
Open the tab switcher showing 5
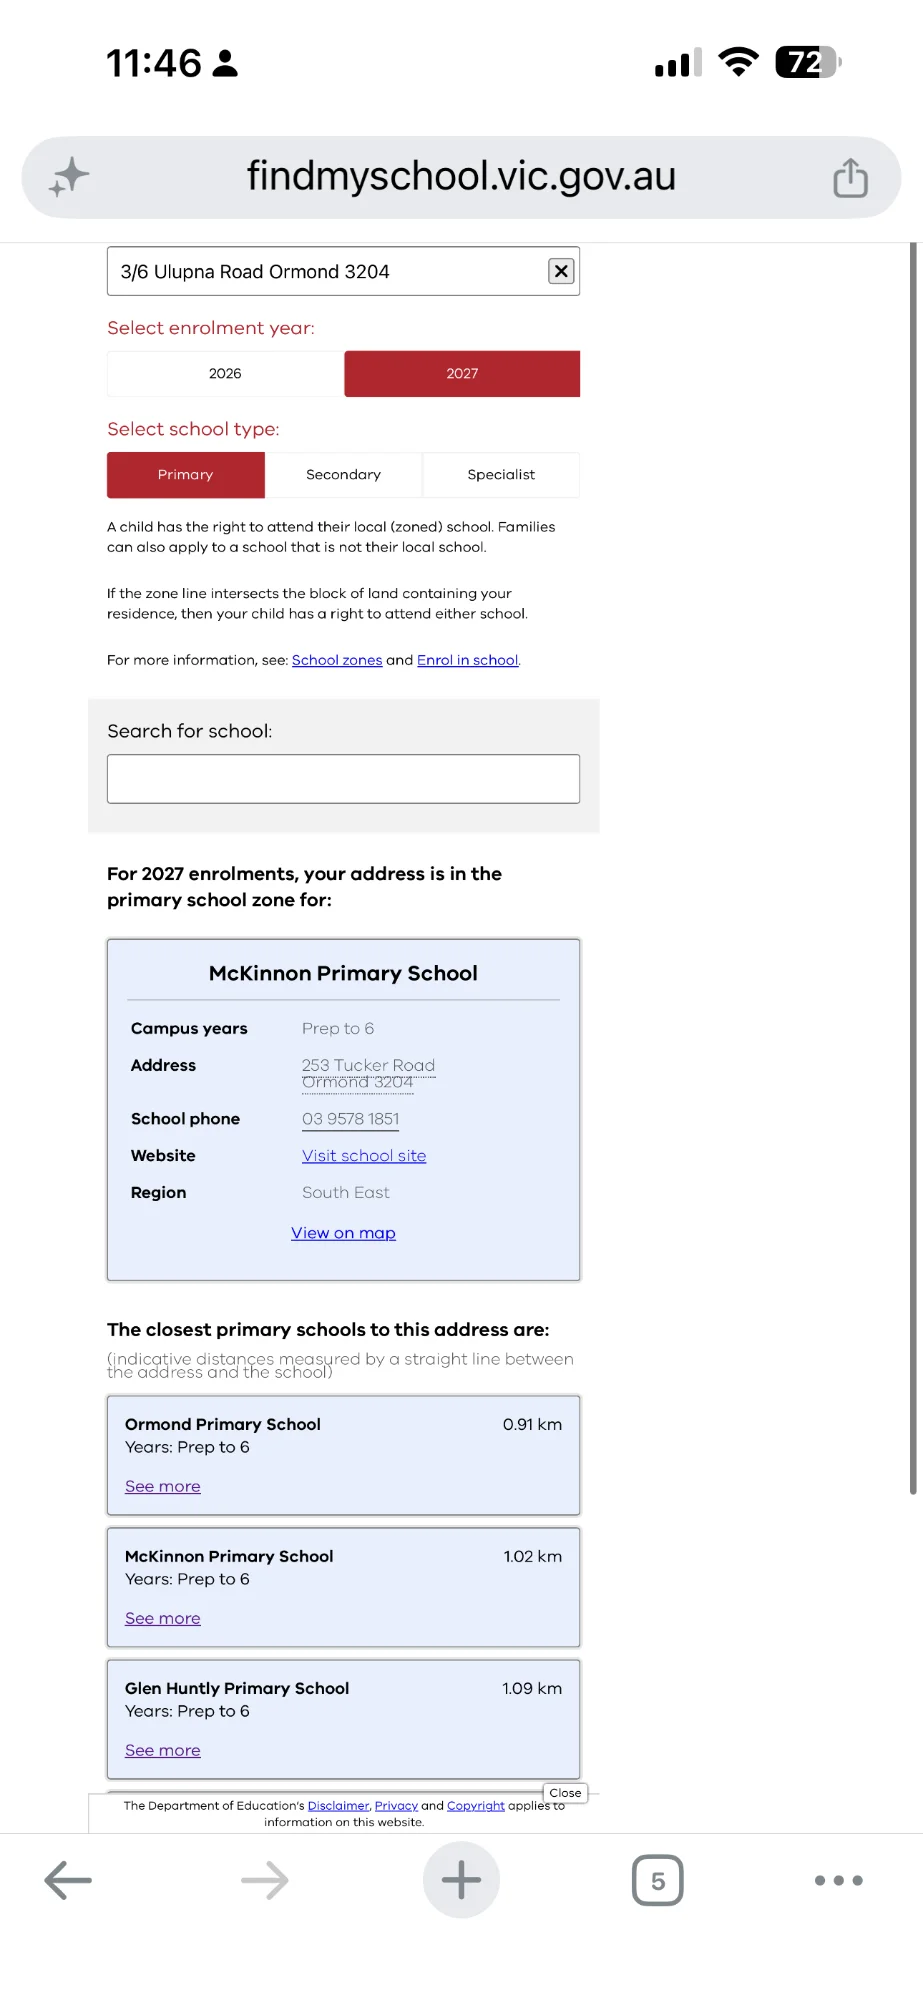658,1880
